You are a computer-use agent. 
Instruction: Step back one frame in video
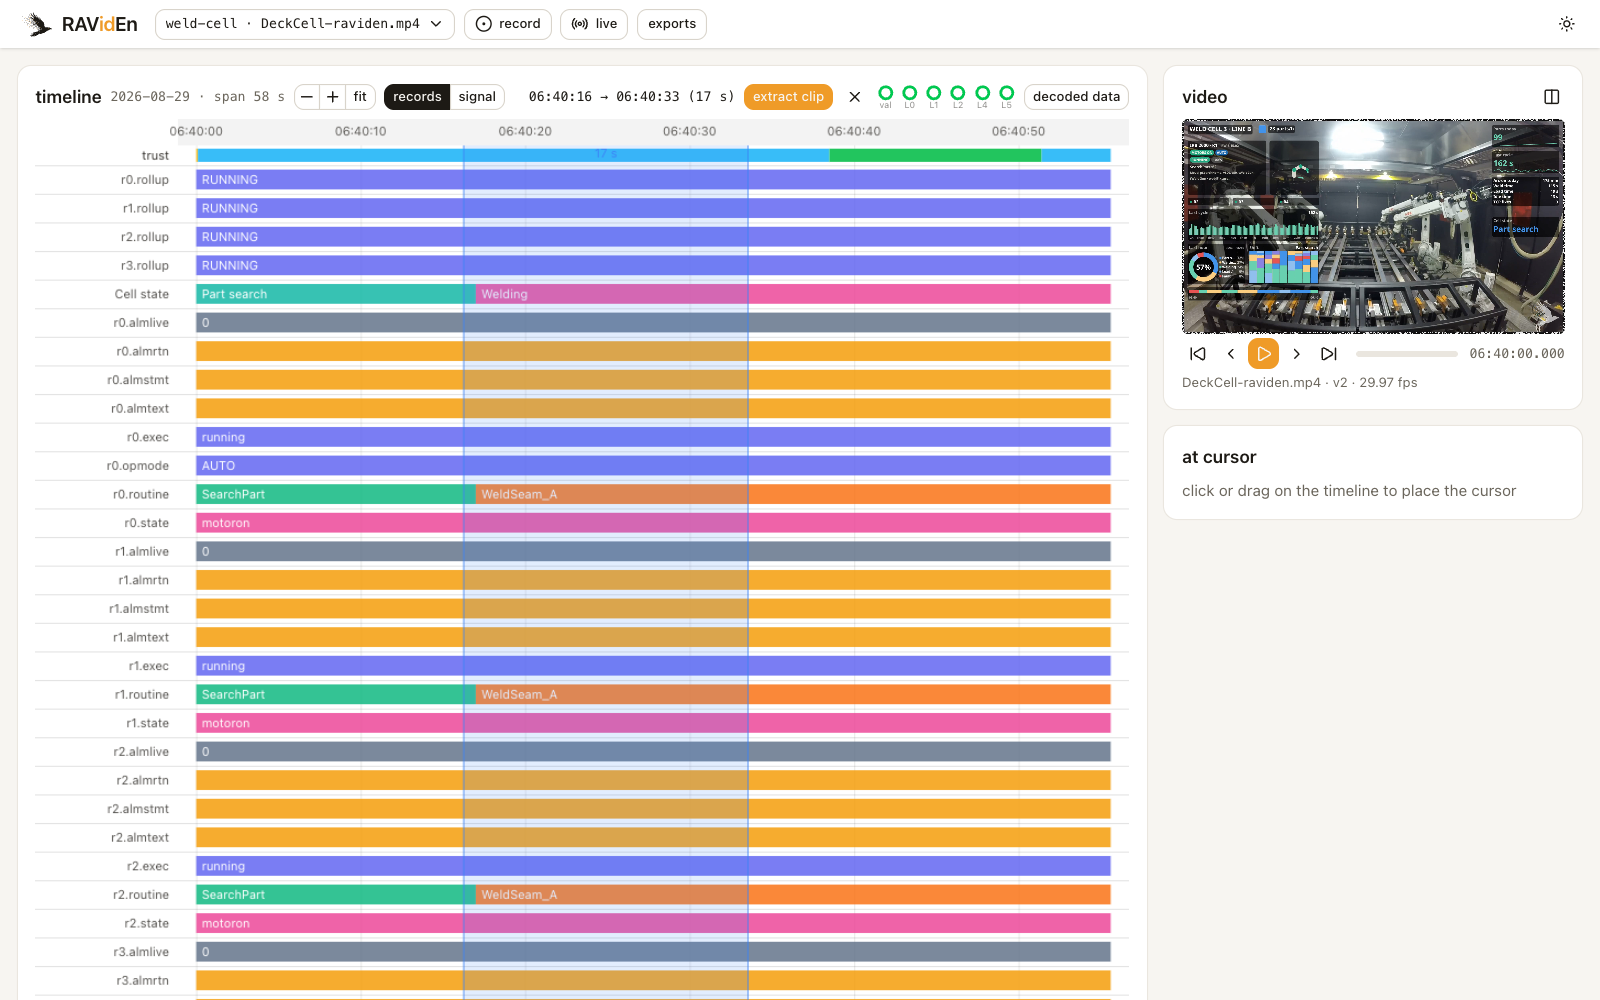[1231, 354]
